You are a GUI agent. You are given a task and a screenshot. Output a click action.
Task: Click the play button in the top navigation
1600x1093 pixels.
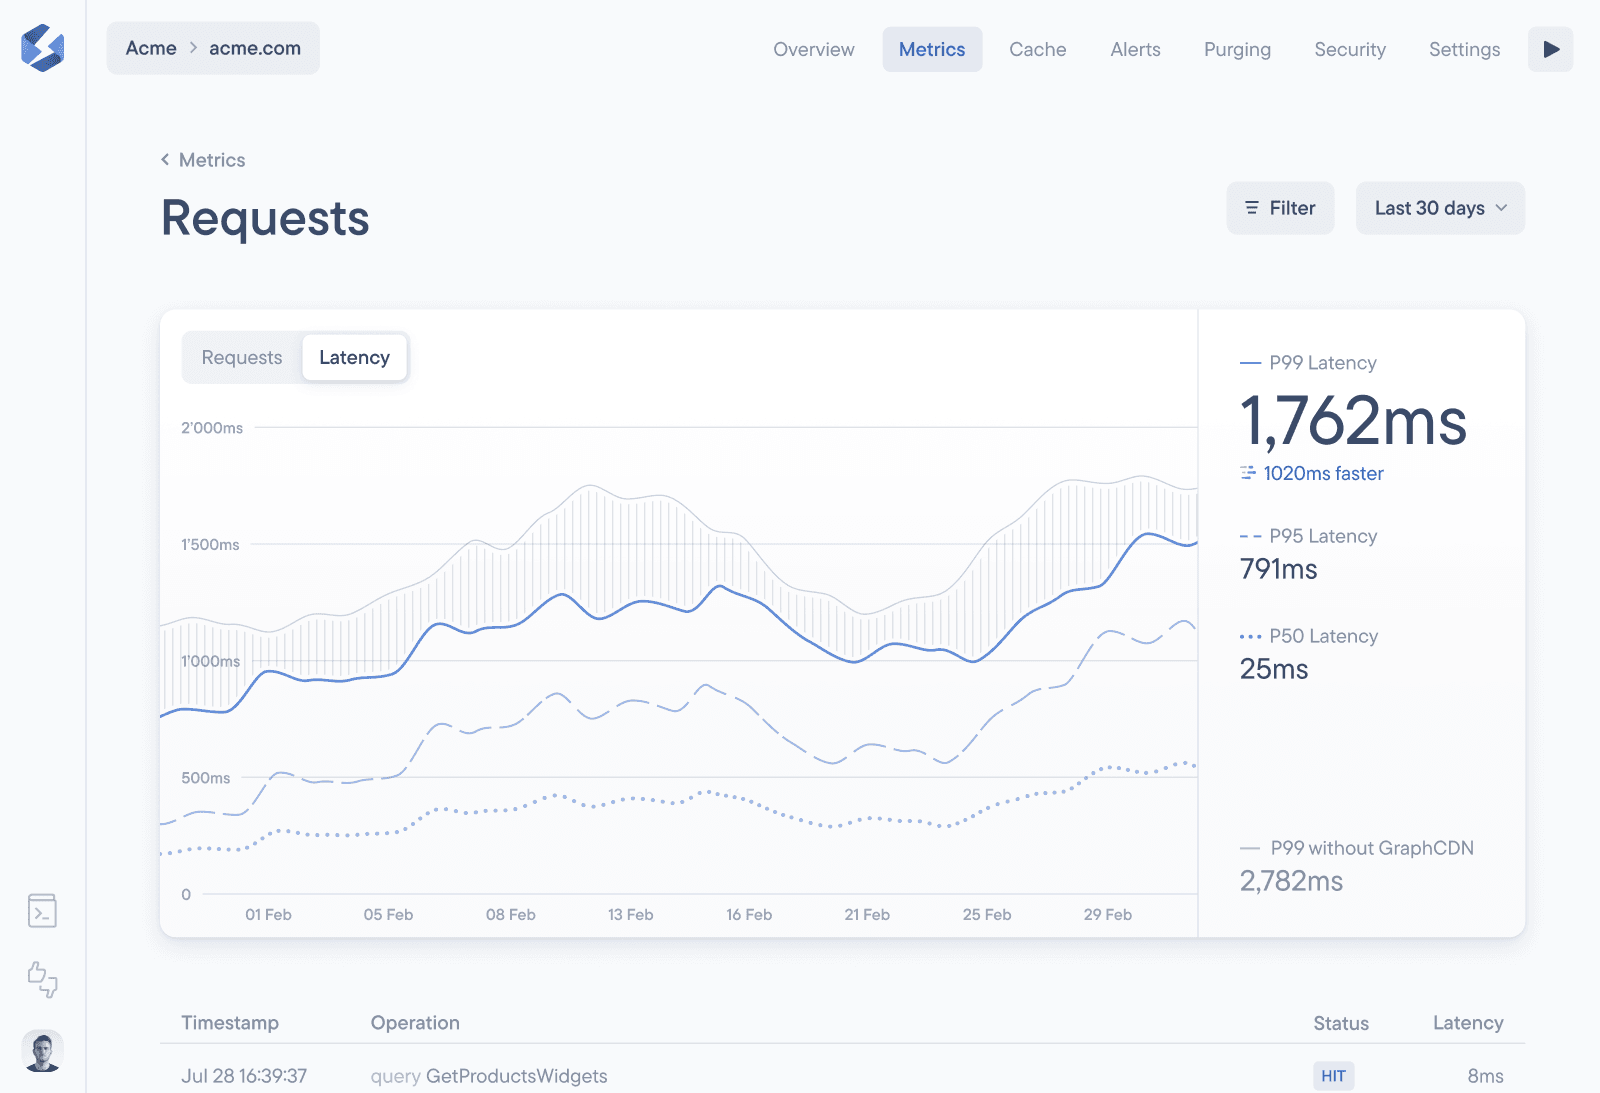[1550, 49]
